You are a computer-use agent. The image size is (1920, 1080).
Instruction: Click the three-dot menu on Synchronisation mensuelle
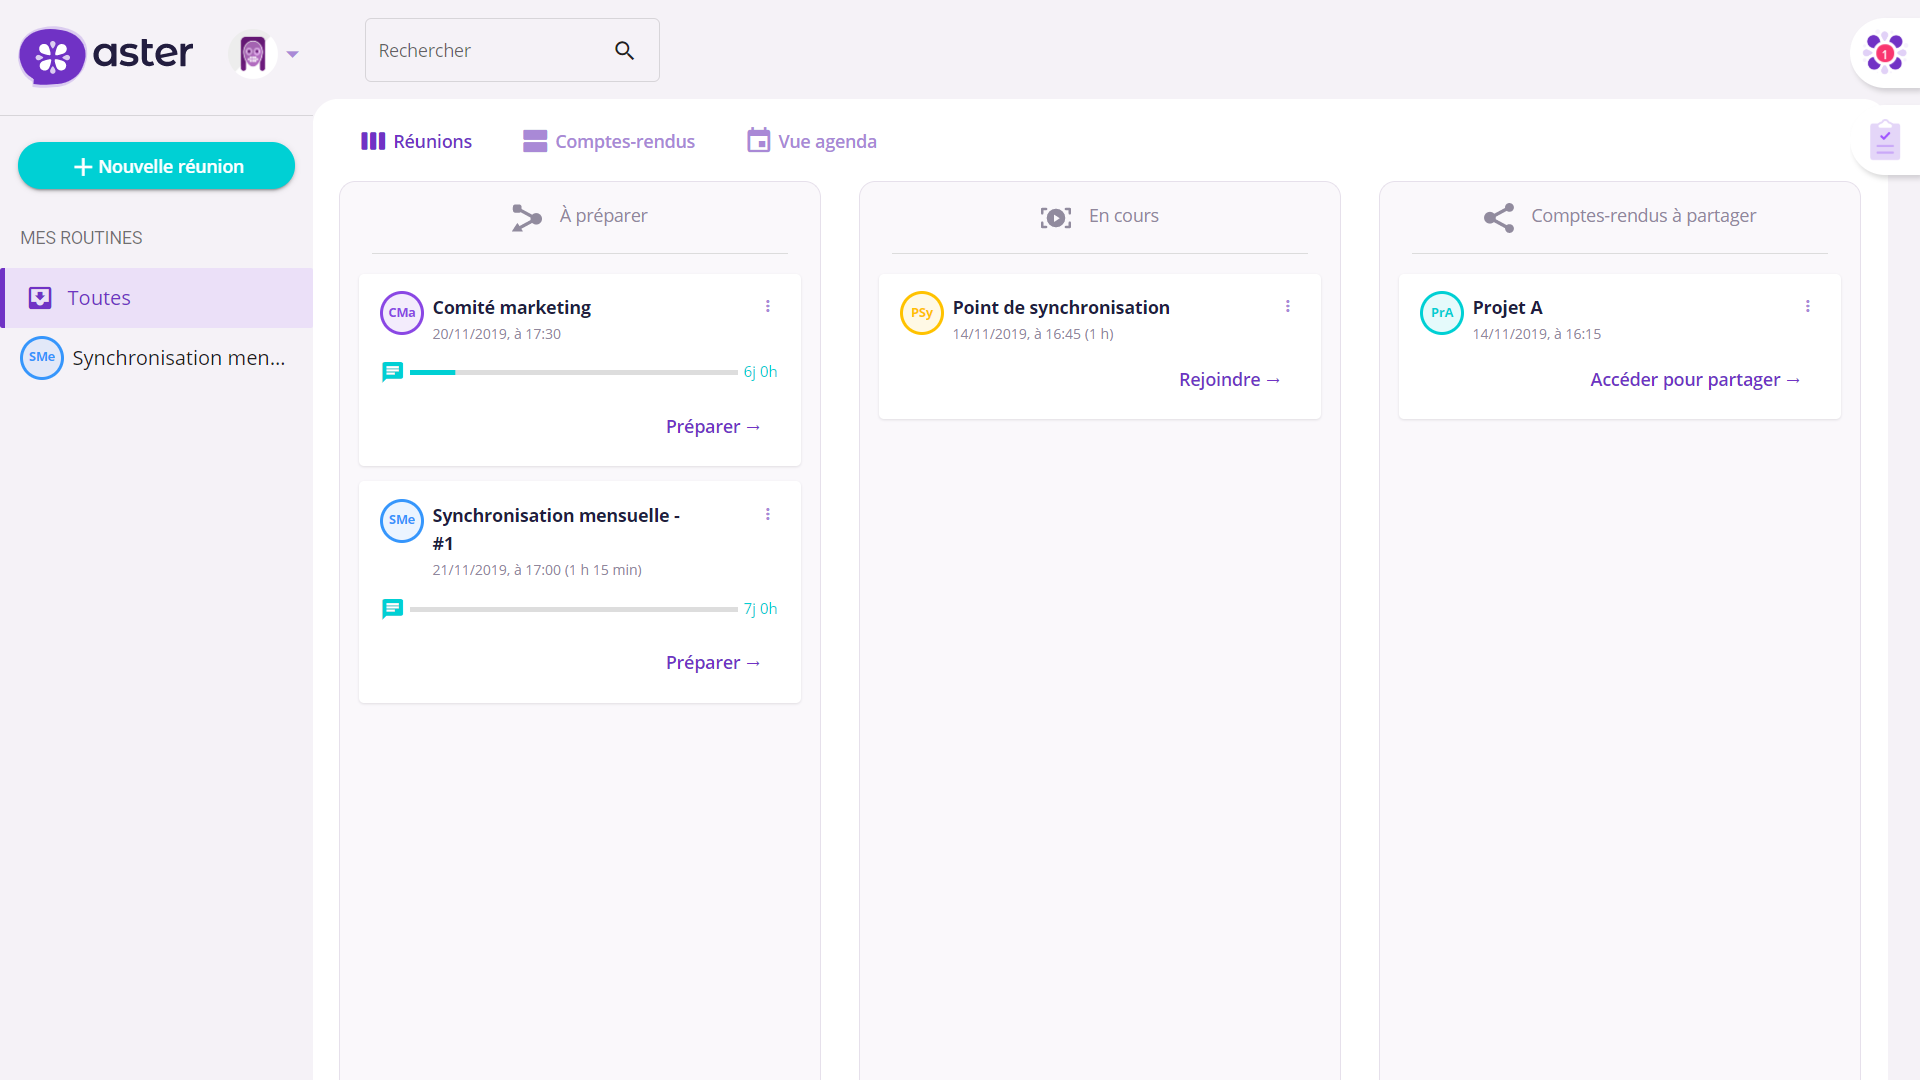[769, 514]
